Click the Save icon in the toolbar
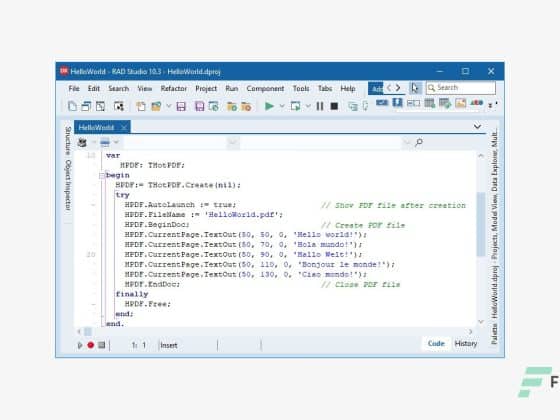The height and width of the screenshot is (420, 560). 181,106
